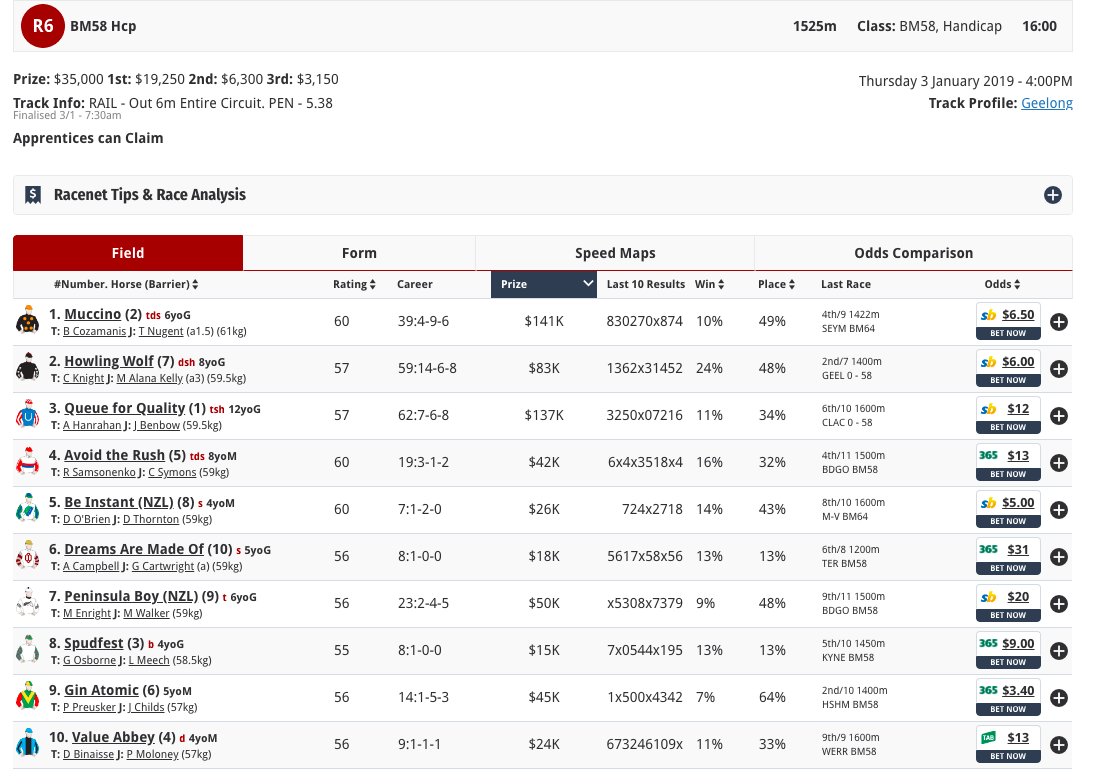Click Muccino's jockey silks icon
Viewport: 1097px width, 784px height.
[x=28, y=321]
